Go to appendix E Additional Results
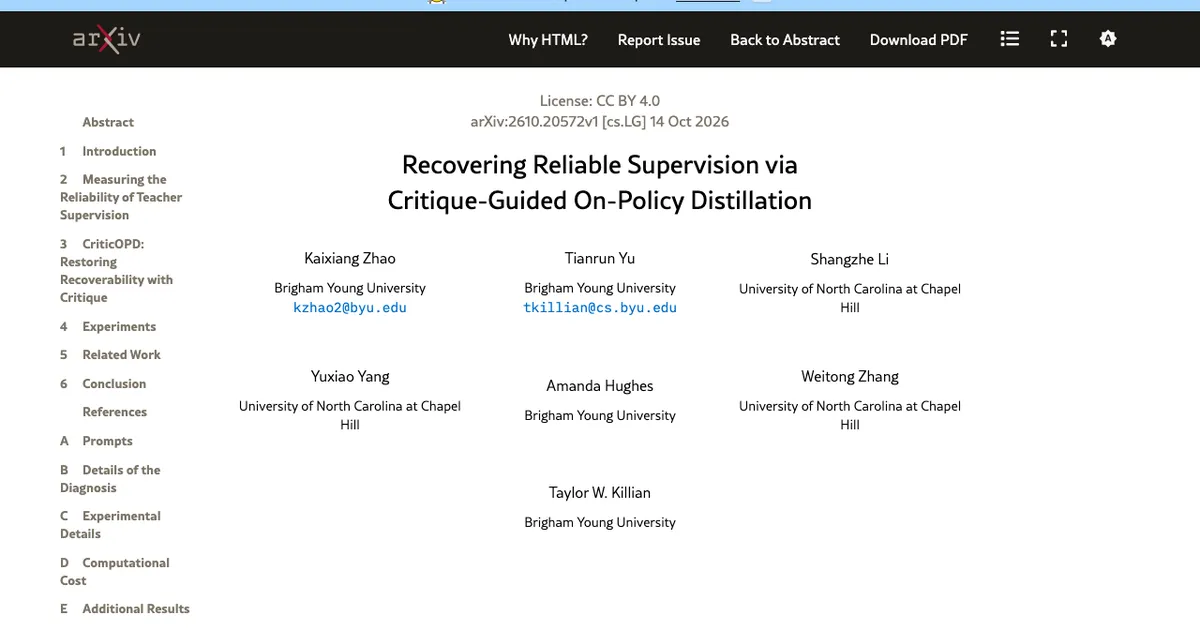The width and height of the screenshot is (1200, 630). point(125,608)
